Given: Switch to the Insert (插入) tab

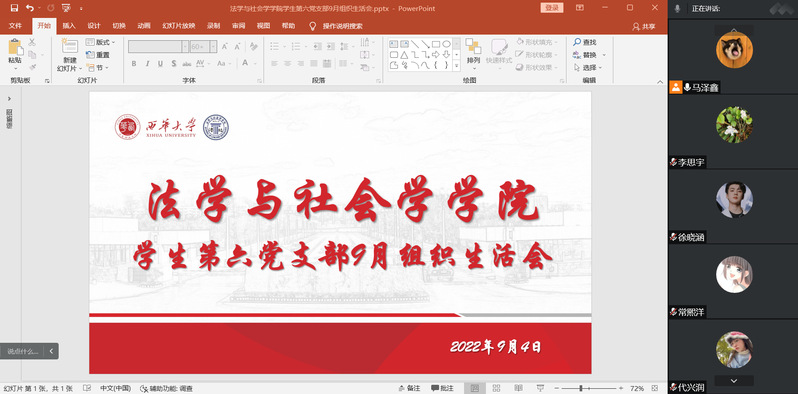Looking at the screenshot, I should coord(69,26).
